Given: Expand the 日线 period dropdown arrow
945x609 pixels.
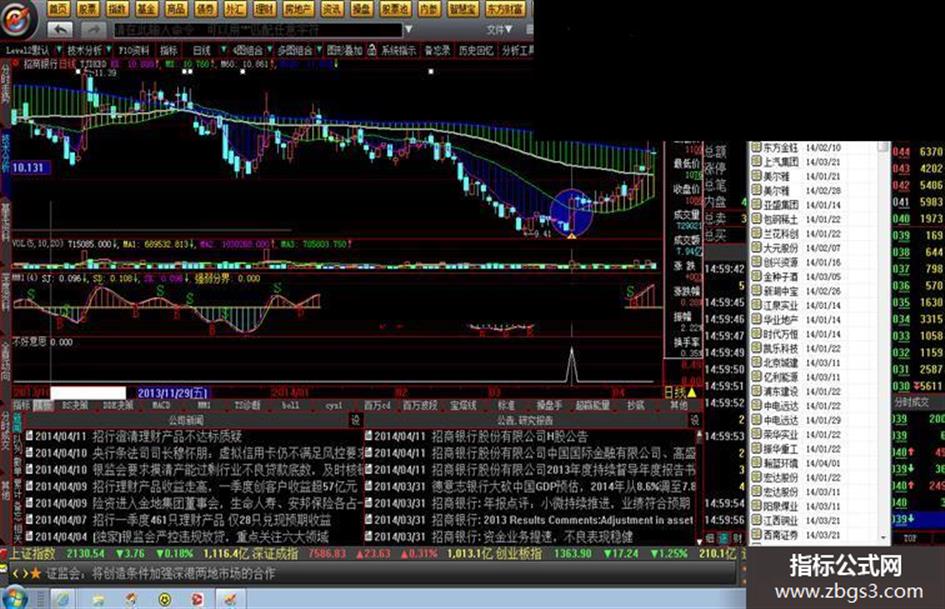Looking at the screenshot, I should (224, 50).
